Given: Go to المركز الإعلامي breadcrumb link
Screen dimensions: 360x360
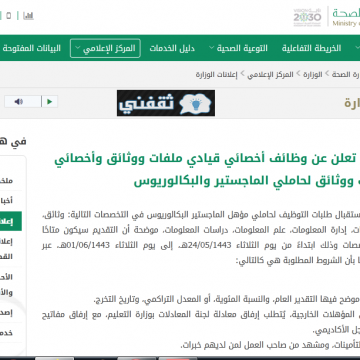Looking at the screenshot, I should point(270,74).
